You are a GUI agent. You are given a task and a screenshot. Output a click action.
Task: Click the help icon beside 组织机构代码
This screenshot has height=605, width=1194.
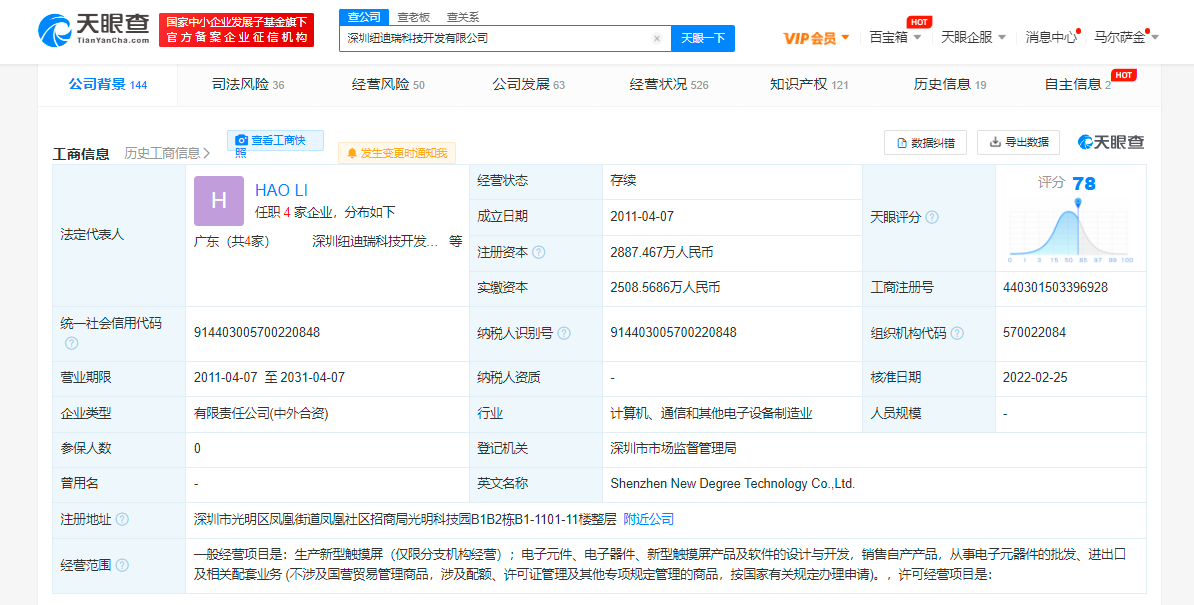pos(957,333)
